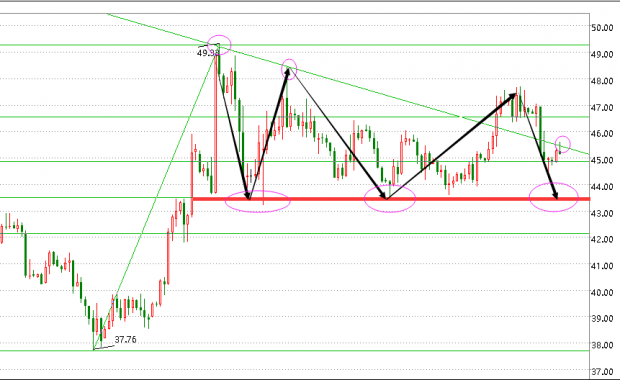Click the 45.00 price axis label
This screenshot has width=620, height=380.
pyautogui.click(x=602, y=160)
